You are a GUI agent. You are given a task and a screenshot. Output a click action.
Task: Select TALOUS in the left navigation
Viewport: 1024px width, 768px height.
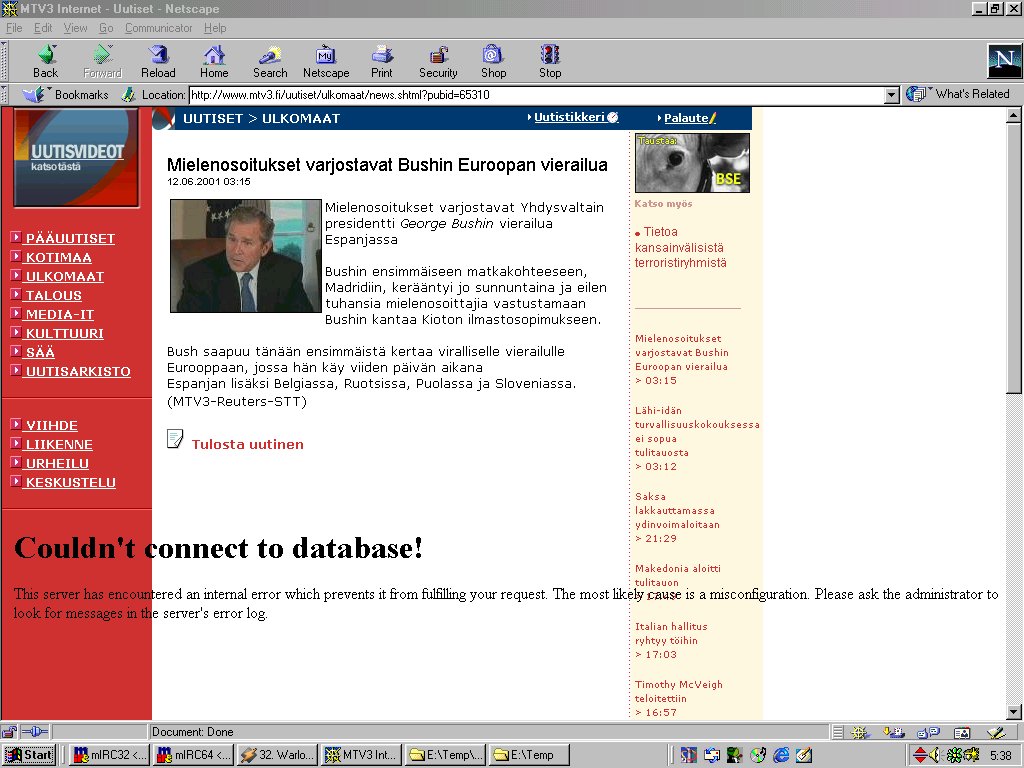coord(54,295)
